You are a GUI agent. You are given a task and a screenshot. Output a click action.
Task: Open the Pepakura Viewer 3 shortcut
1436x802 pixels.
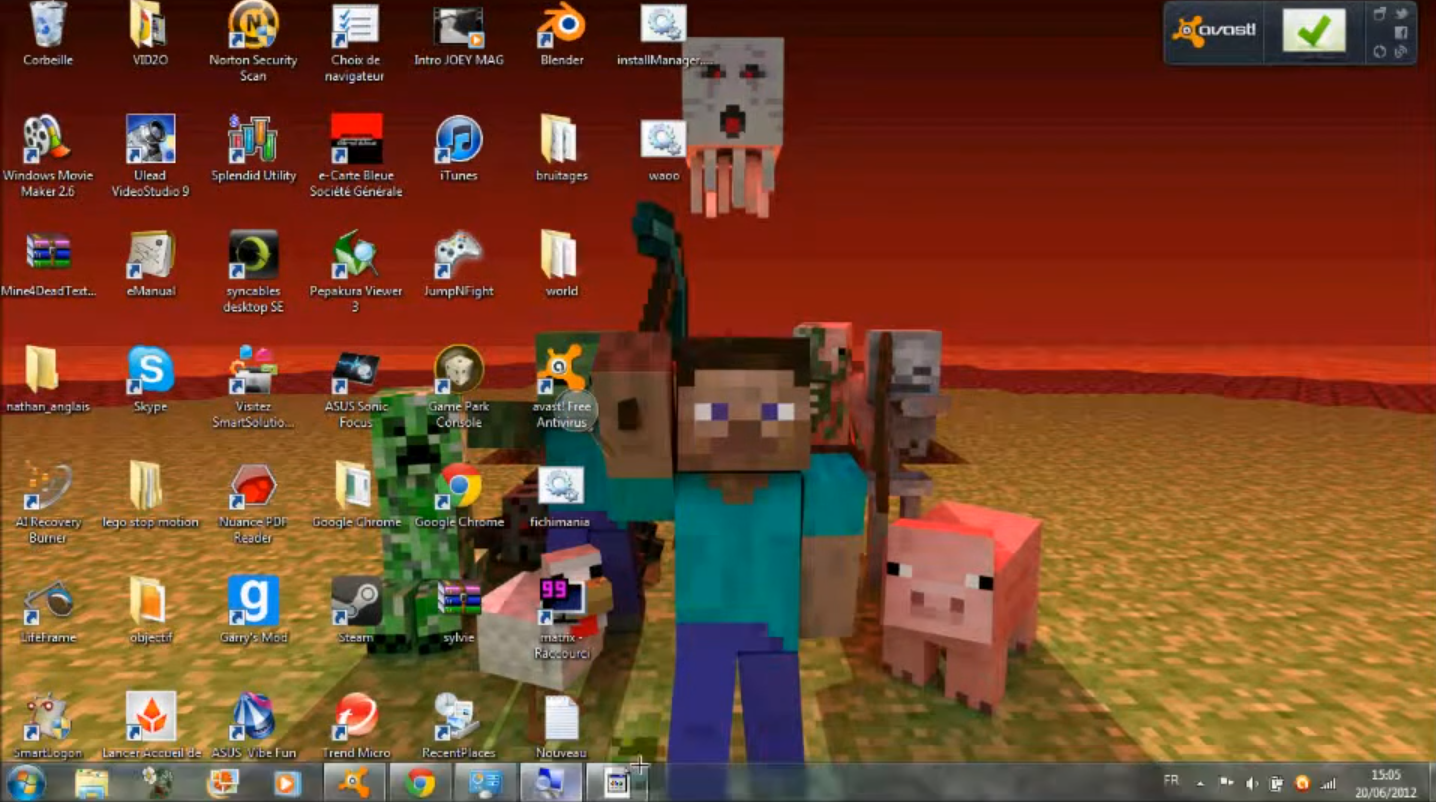tap(356, 256)
